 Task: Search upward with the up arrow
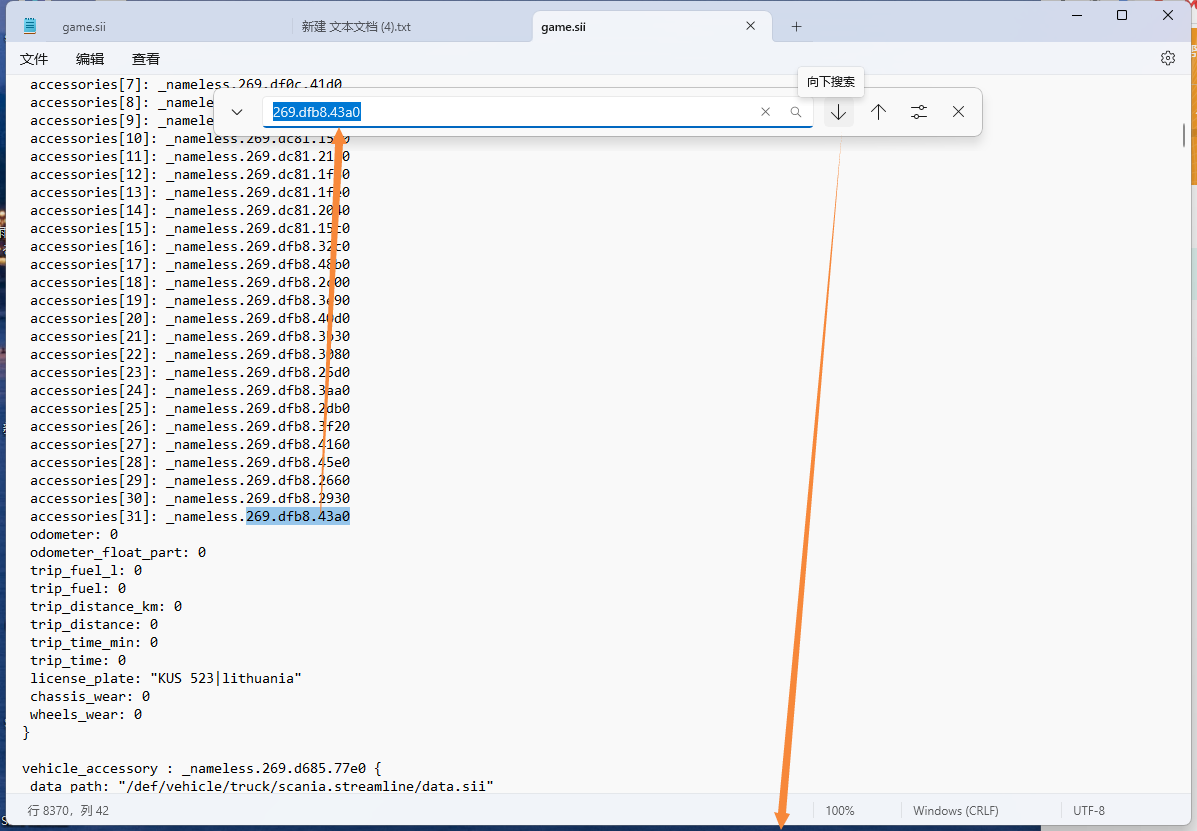tap(879, 112)
